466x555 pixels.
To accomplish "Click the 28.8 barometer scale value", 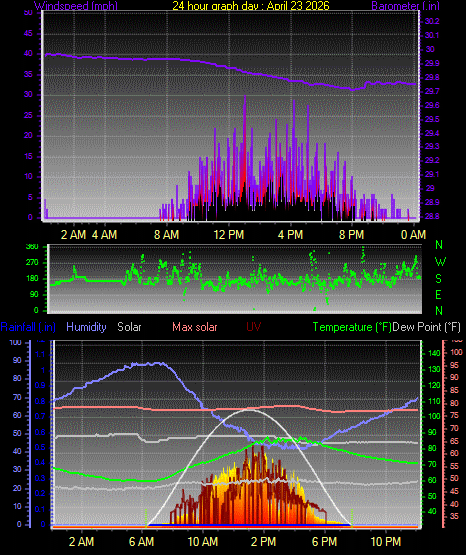I will (x=432, y=216).
